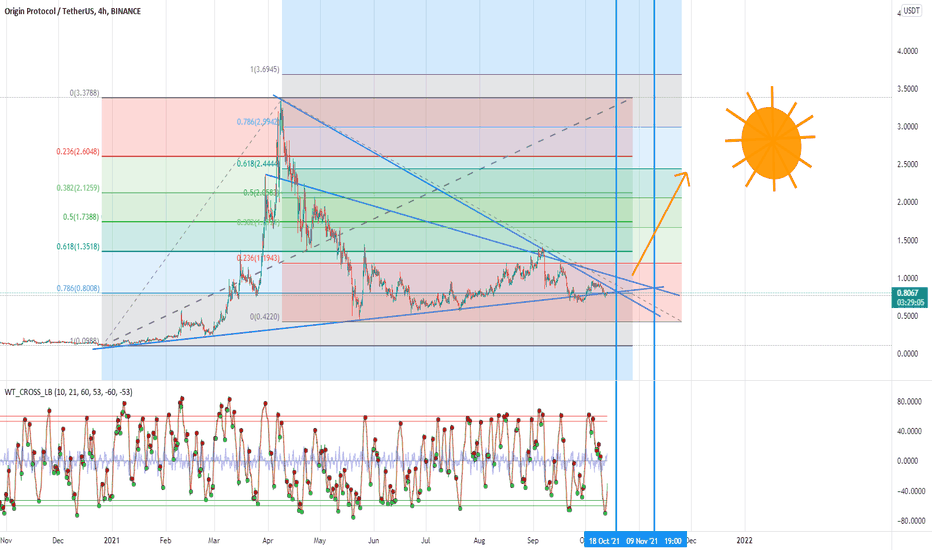Screen dimensions: 932x550
Task: Click 4.0000 on the price axis
Action: (x=907, y=51)
